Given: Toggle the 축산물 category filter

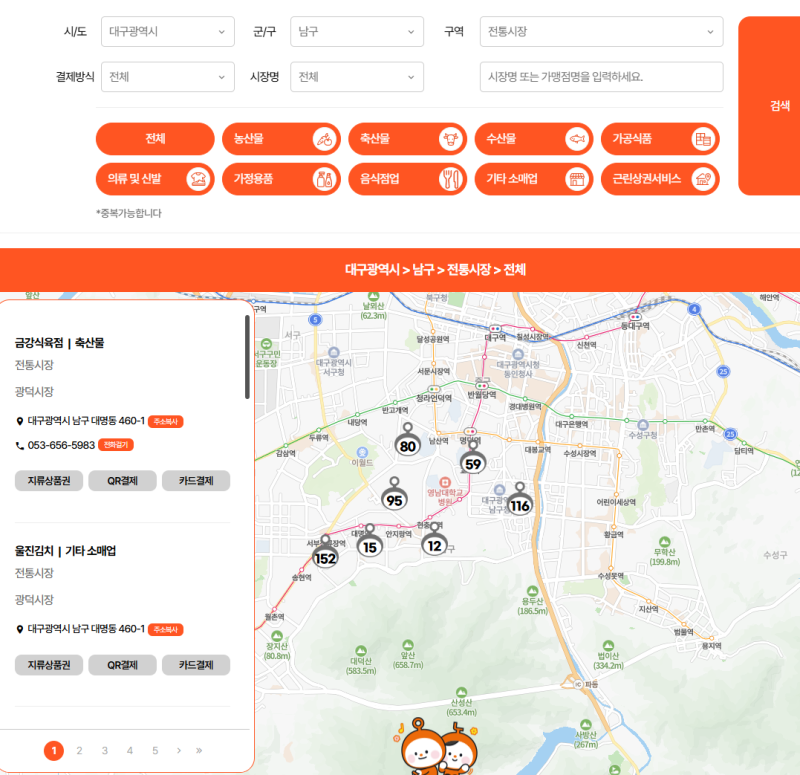Looking at the screenshot, I should 407,139.
